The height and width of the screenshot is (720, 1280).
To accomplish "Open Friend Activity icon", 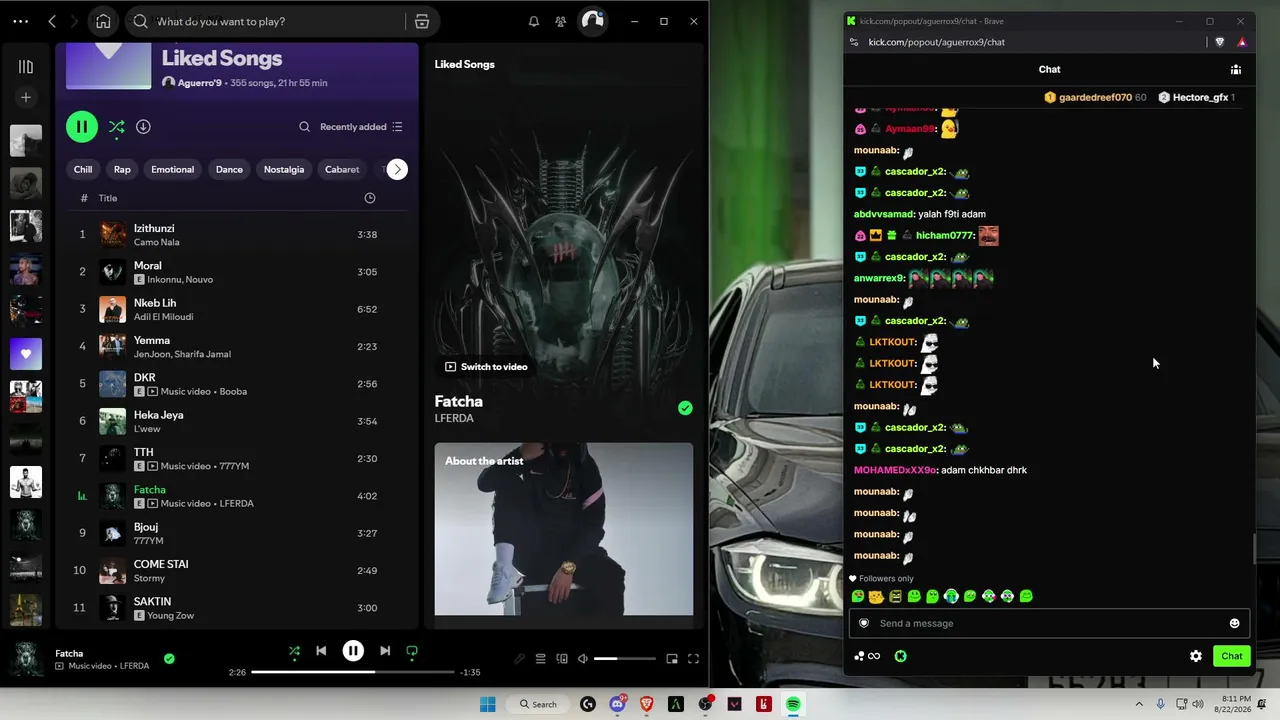I will click(x=561, y=21).
